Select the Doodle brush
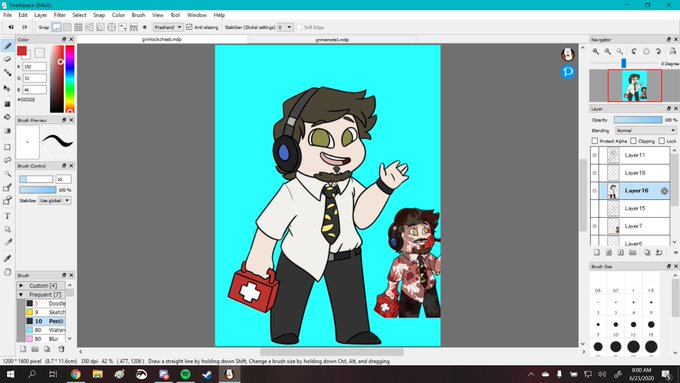Image resolution: width=680 pixels, height=383 pixels. click(46, 303)
